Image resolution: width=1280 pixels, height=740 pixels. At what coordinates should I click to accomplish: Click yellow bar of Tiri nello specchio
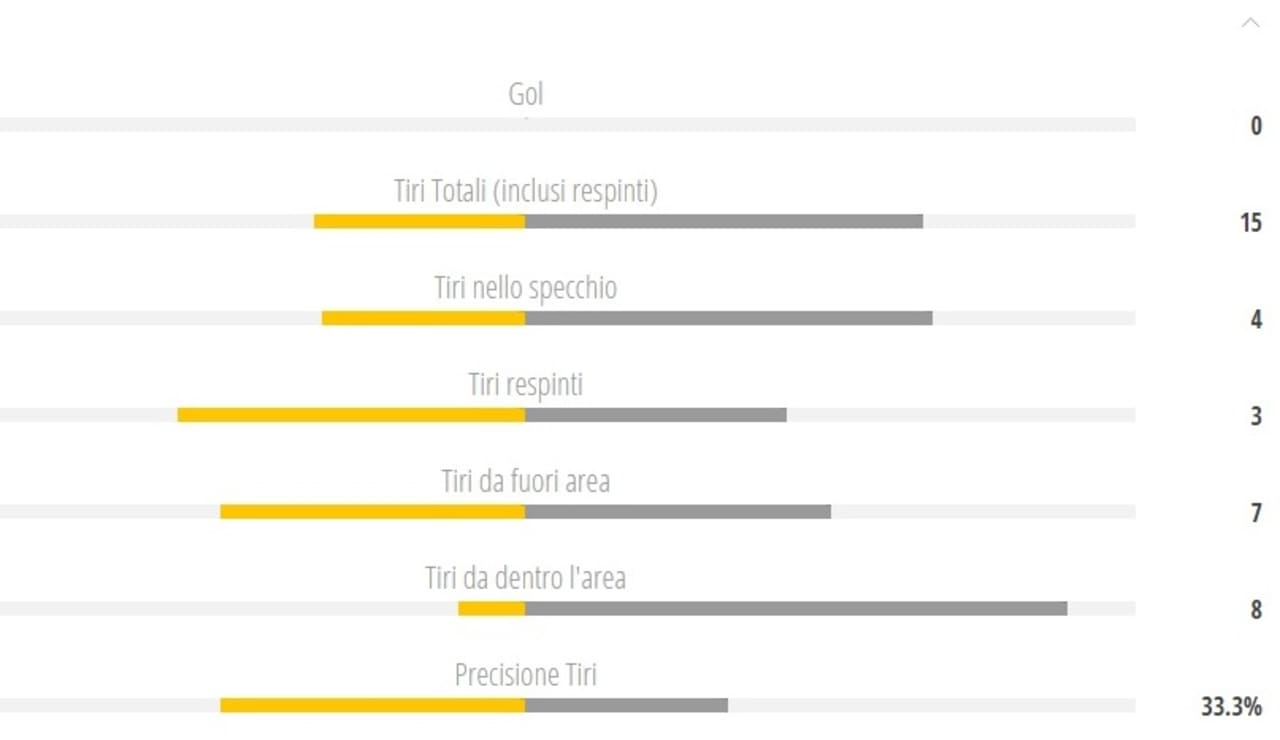point(423,318)
